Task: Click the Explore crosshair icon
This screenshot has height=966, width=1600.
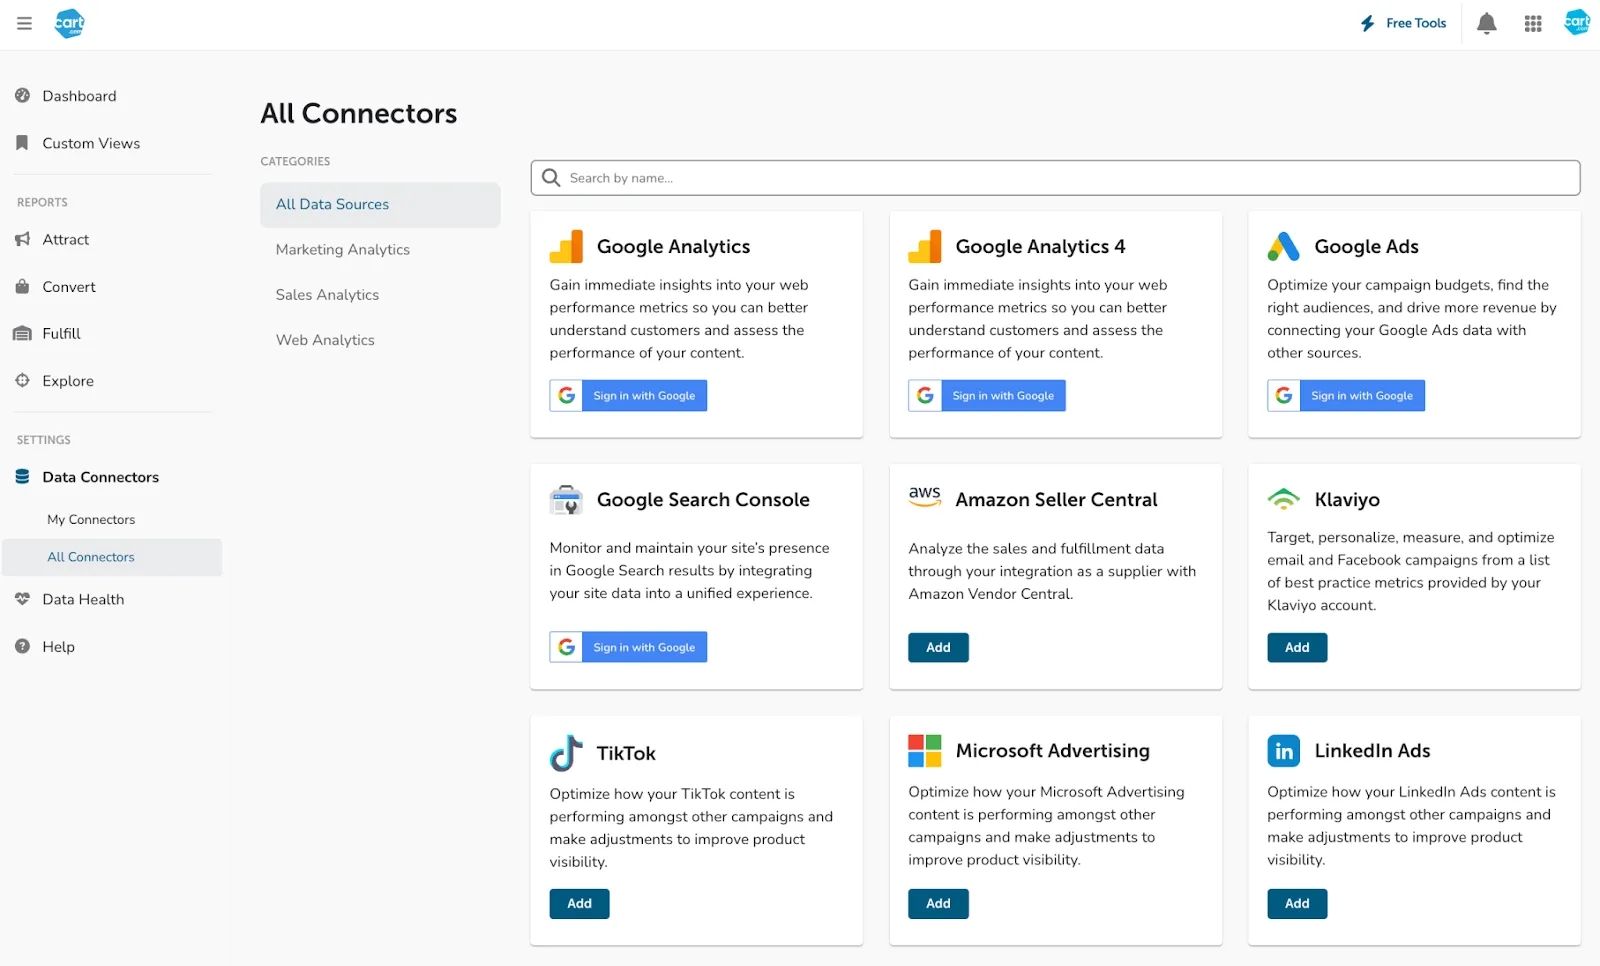Action: pyautogui.click(x=22, y=380)
